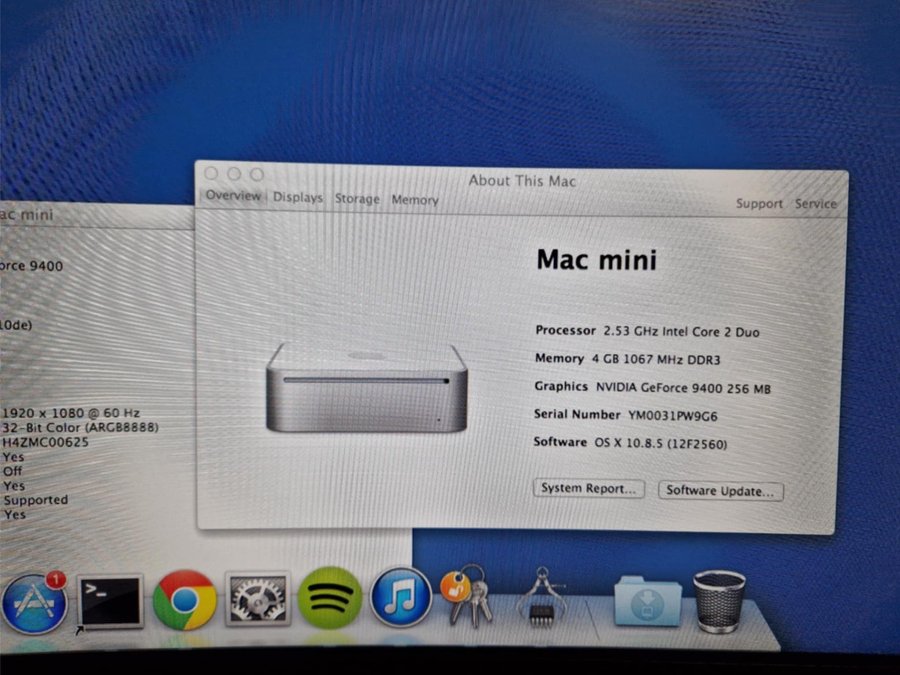This screenshot has height=675, width=900.
Task: Open System Information chip icon
Action: point(540,597)
